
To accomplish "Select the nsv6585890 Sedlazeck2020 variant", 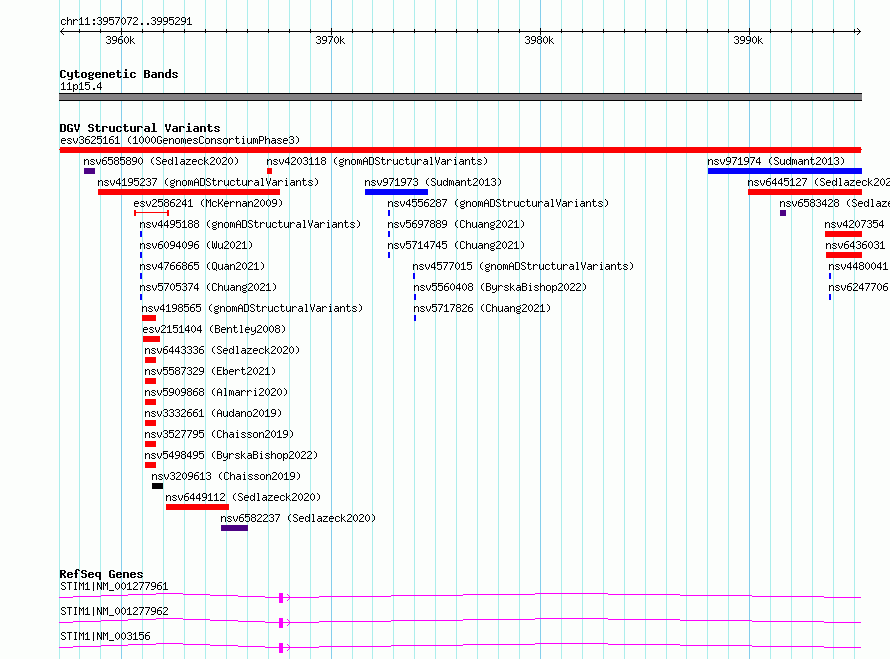I will pyautogui.click(x=161, y=161).
